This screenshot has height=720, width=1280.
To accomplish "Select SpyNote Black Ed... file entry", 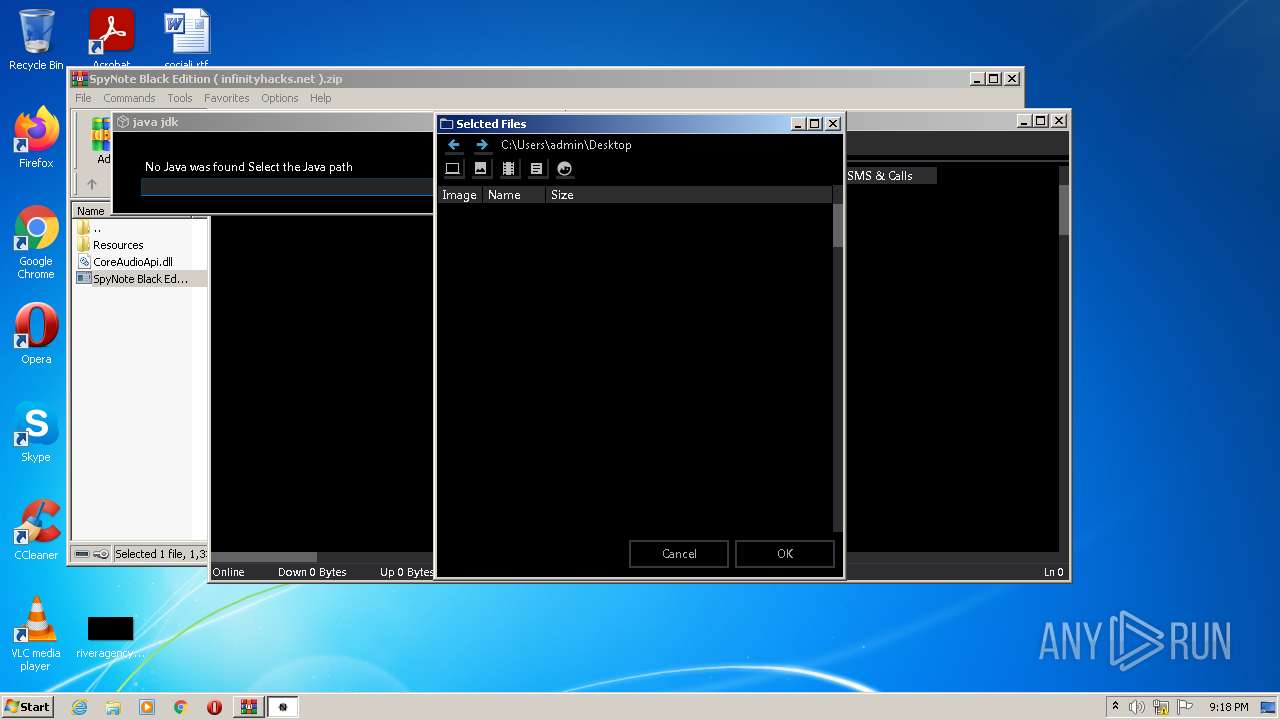I will coord(140,279).
